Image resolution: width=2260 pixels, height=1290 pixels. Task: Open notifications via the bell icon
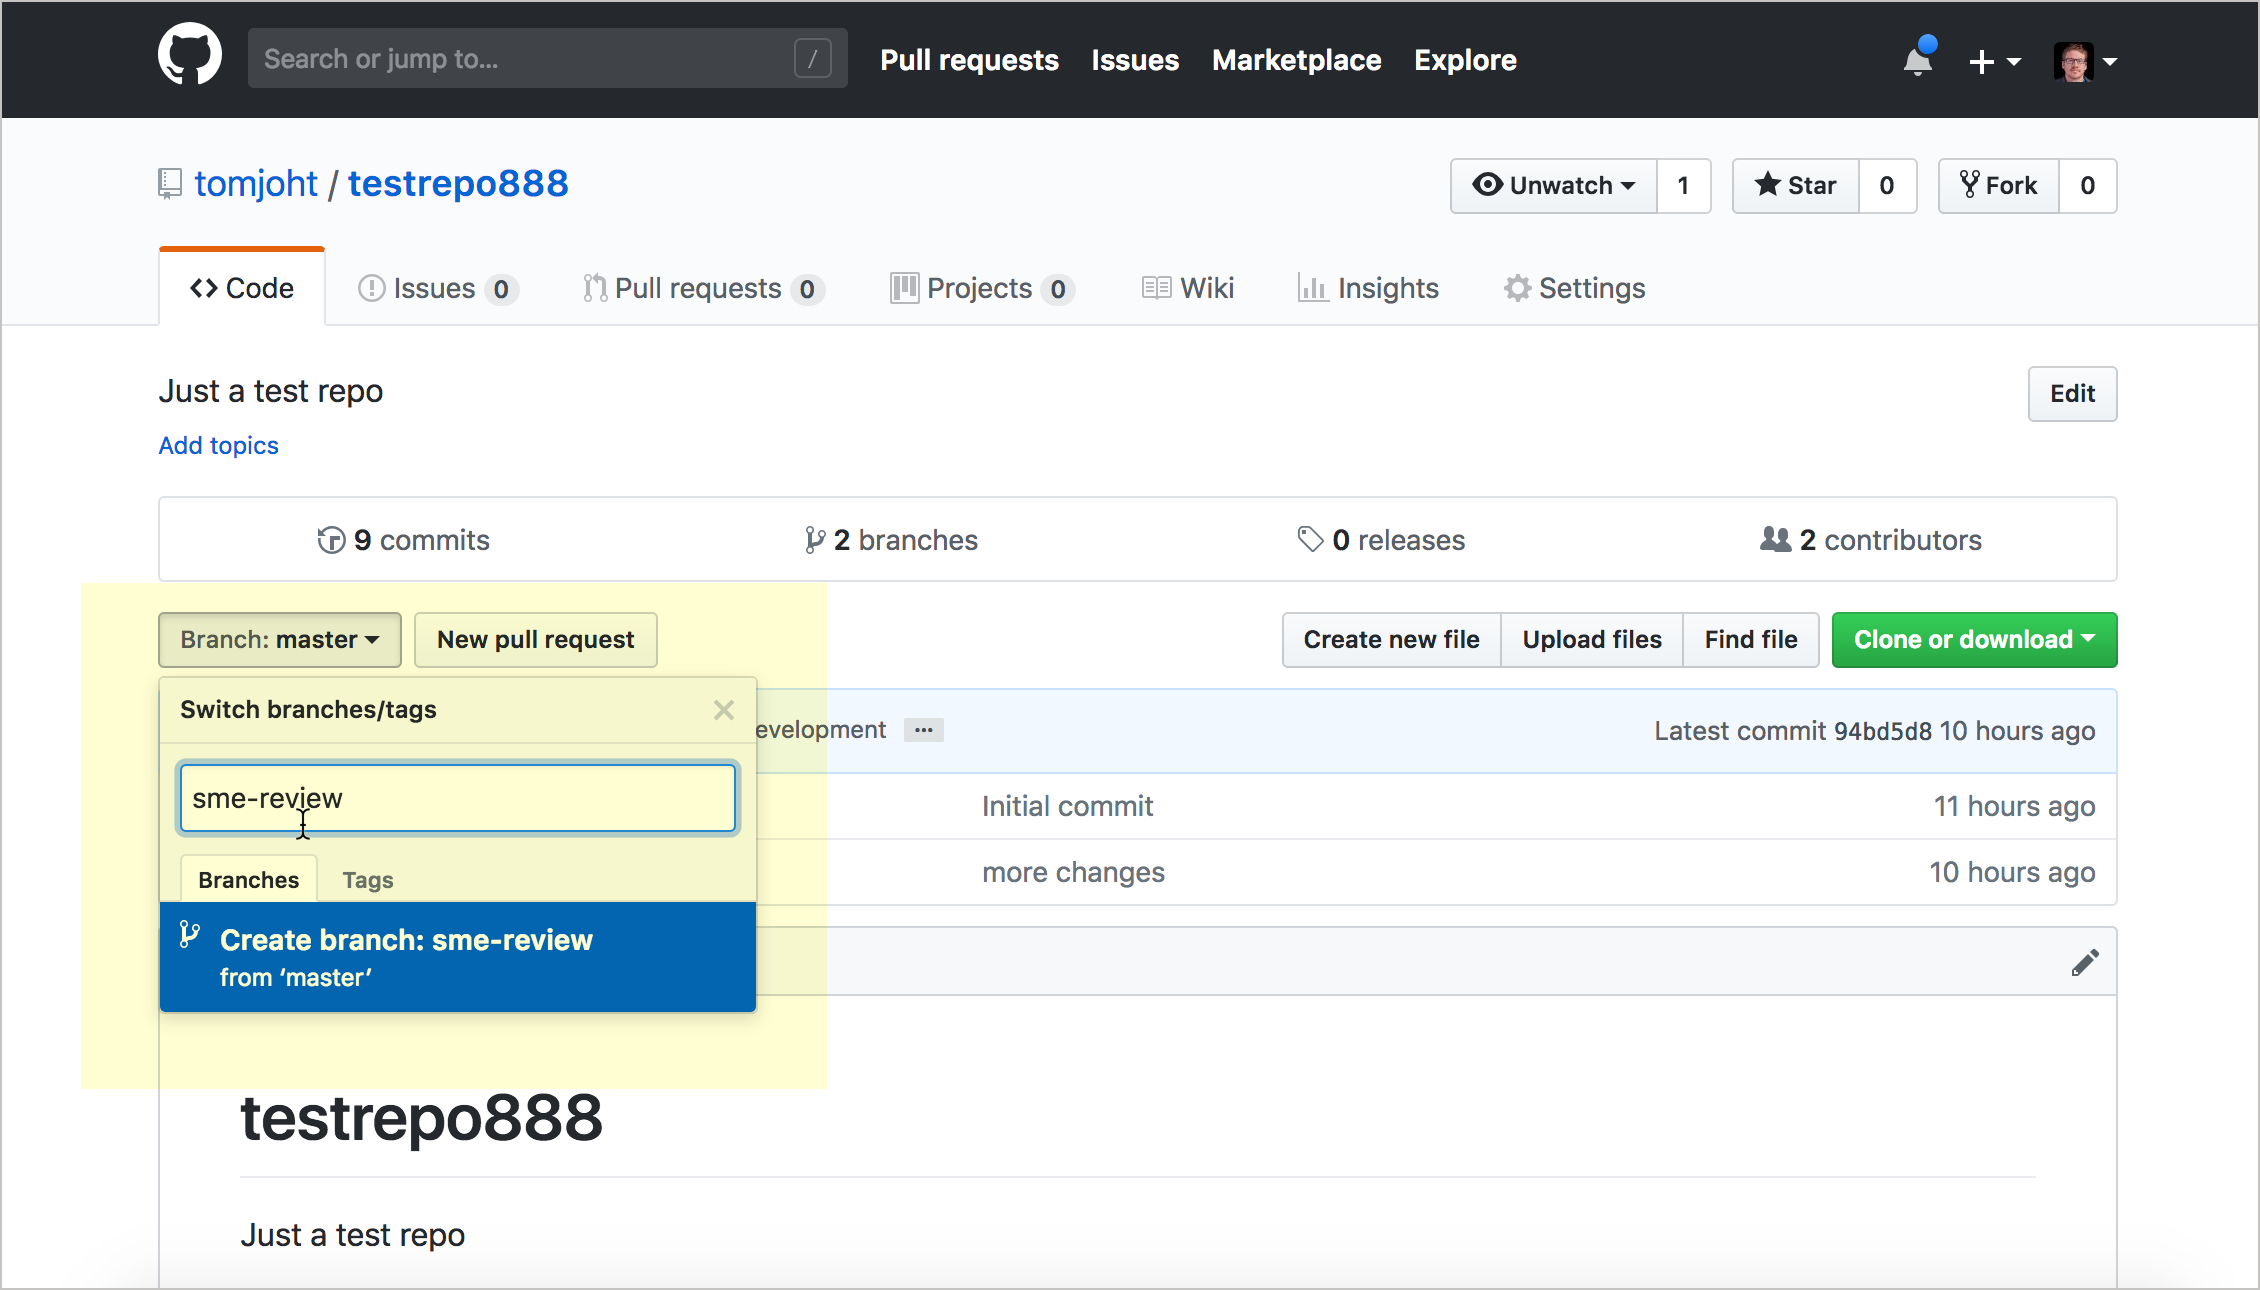click(x=1916, y=60)
